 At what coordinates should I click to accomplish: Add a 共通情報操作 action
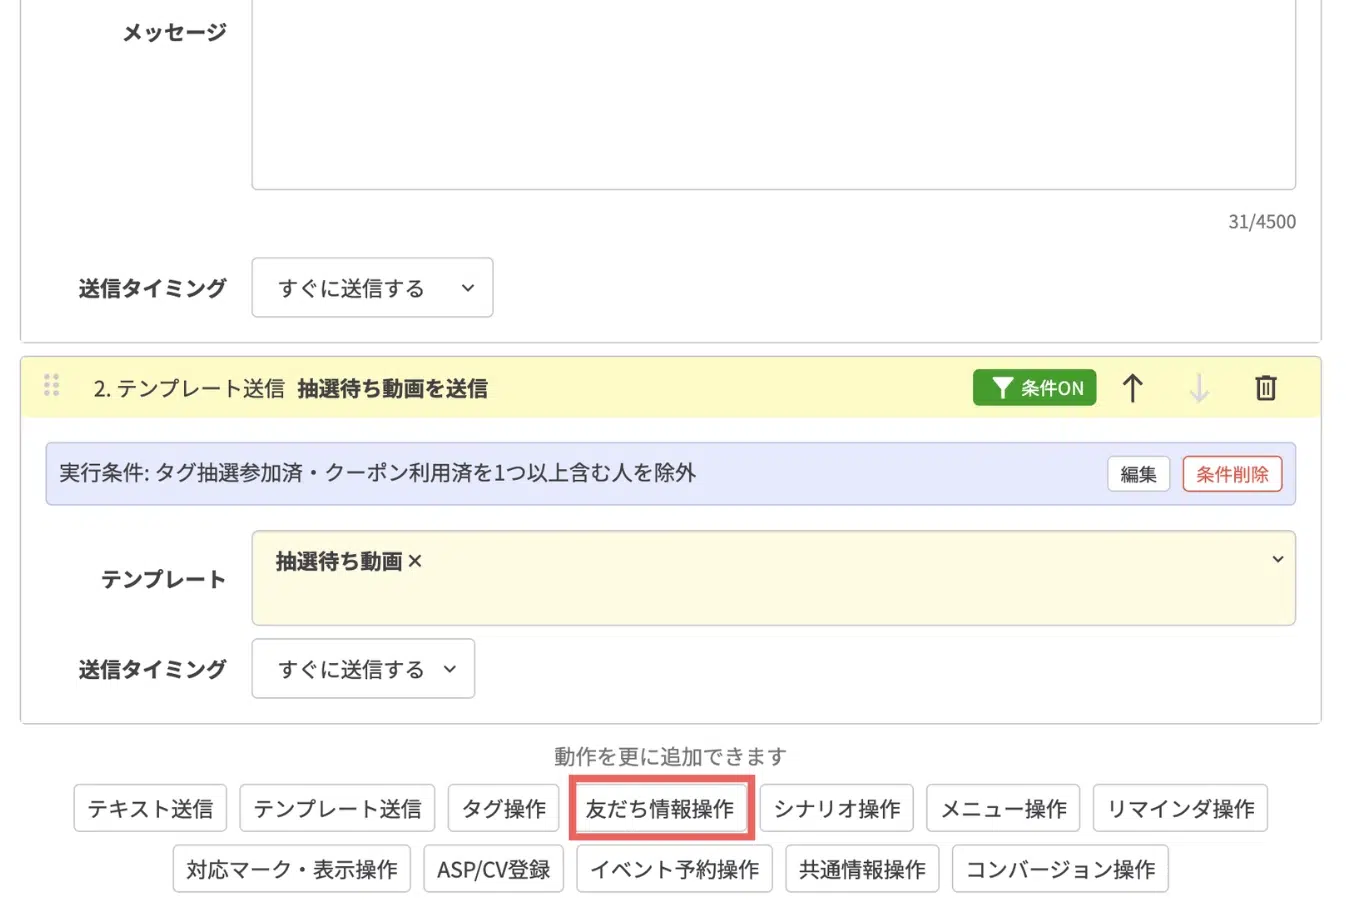[862, 869]
